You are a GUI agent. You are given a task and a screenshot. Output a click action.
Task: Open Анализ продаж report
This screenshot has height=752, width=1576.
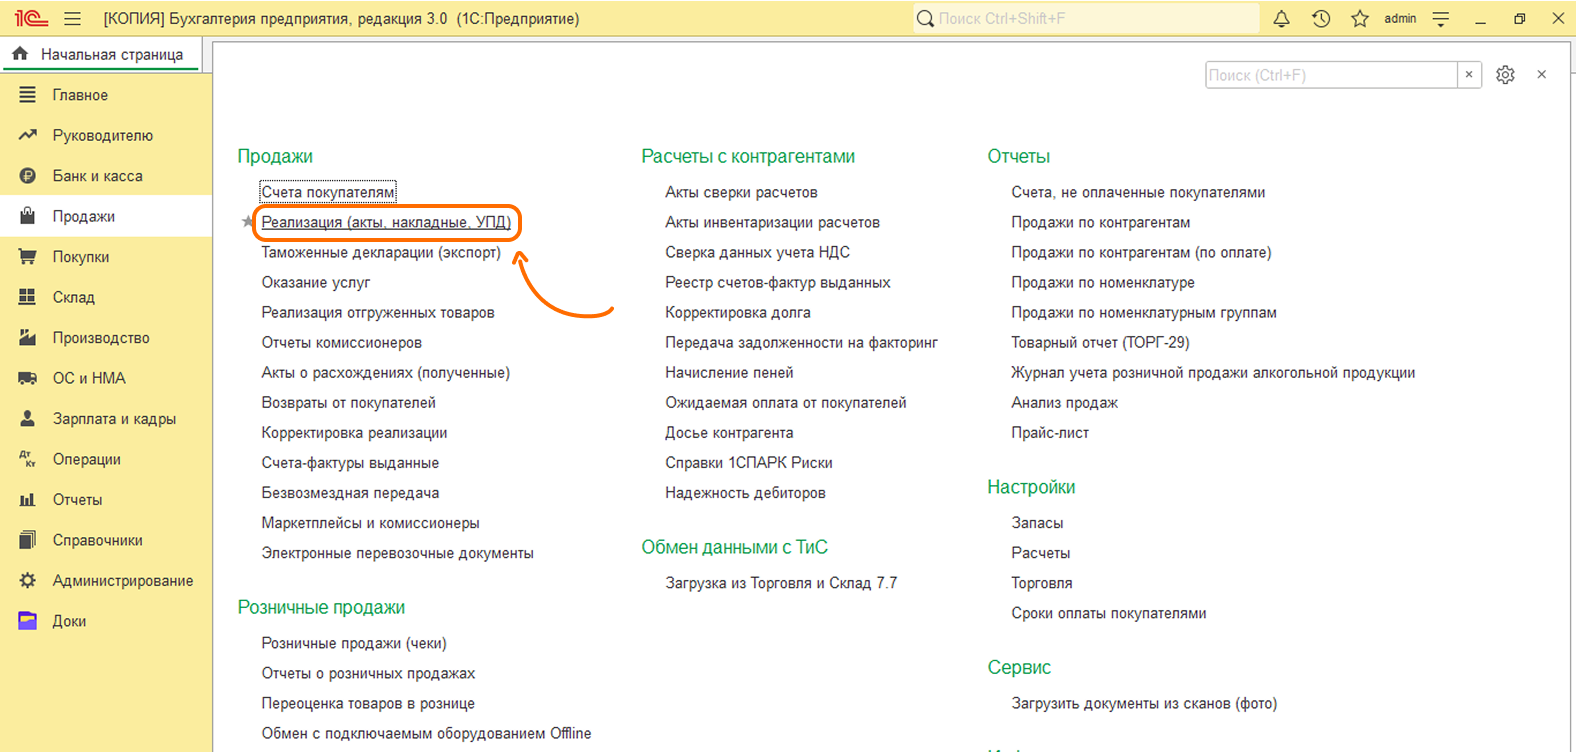(x=1065, y=402)
